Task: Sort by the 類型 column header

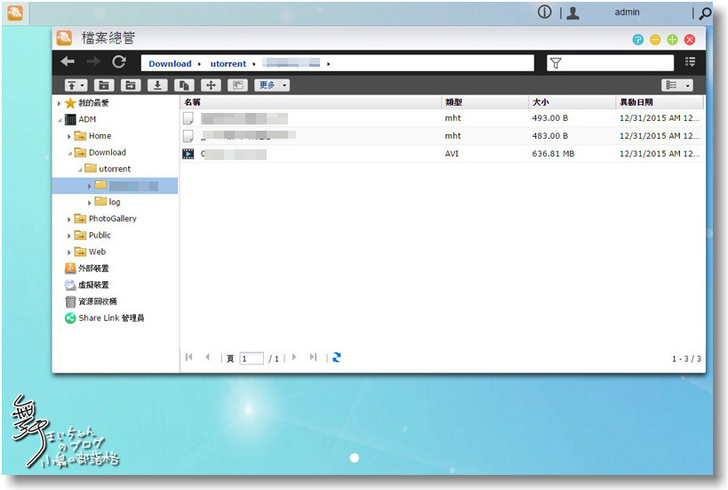Action: click(x=484, y=102)
